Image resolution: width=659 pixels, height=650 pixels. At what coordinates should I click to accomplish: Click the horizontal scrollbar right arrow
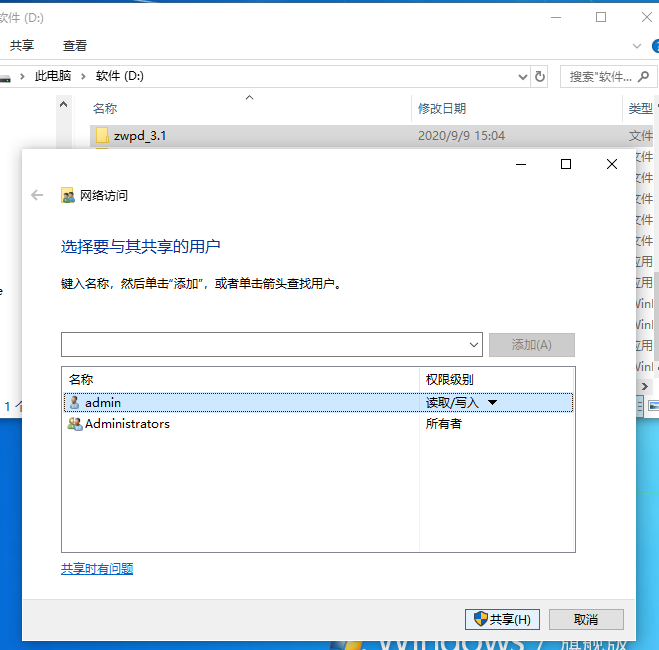(645, 386)
